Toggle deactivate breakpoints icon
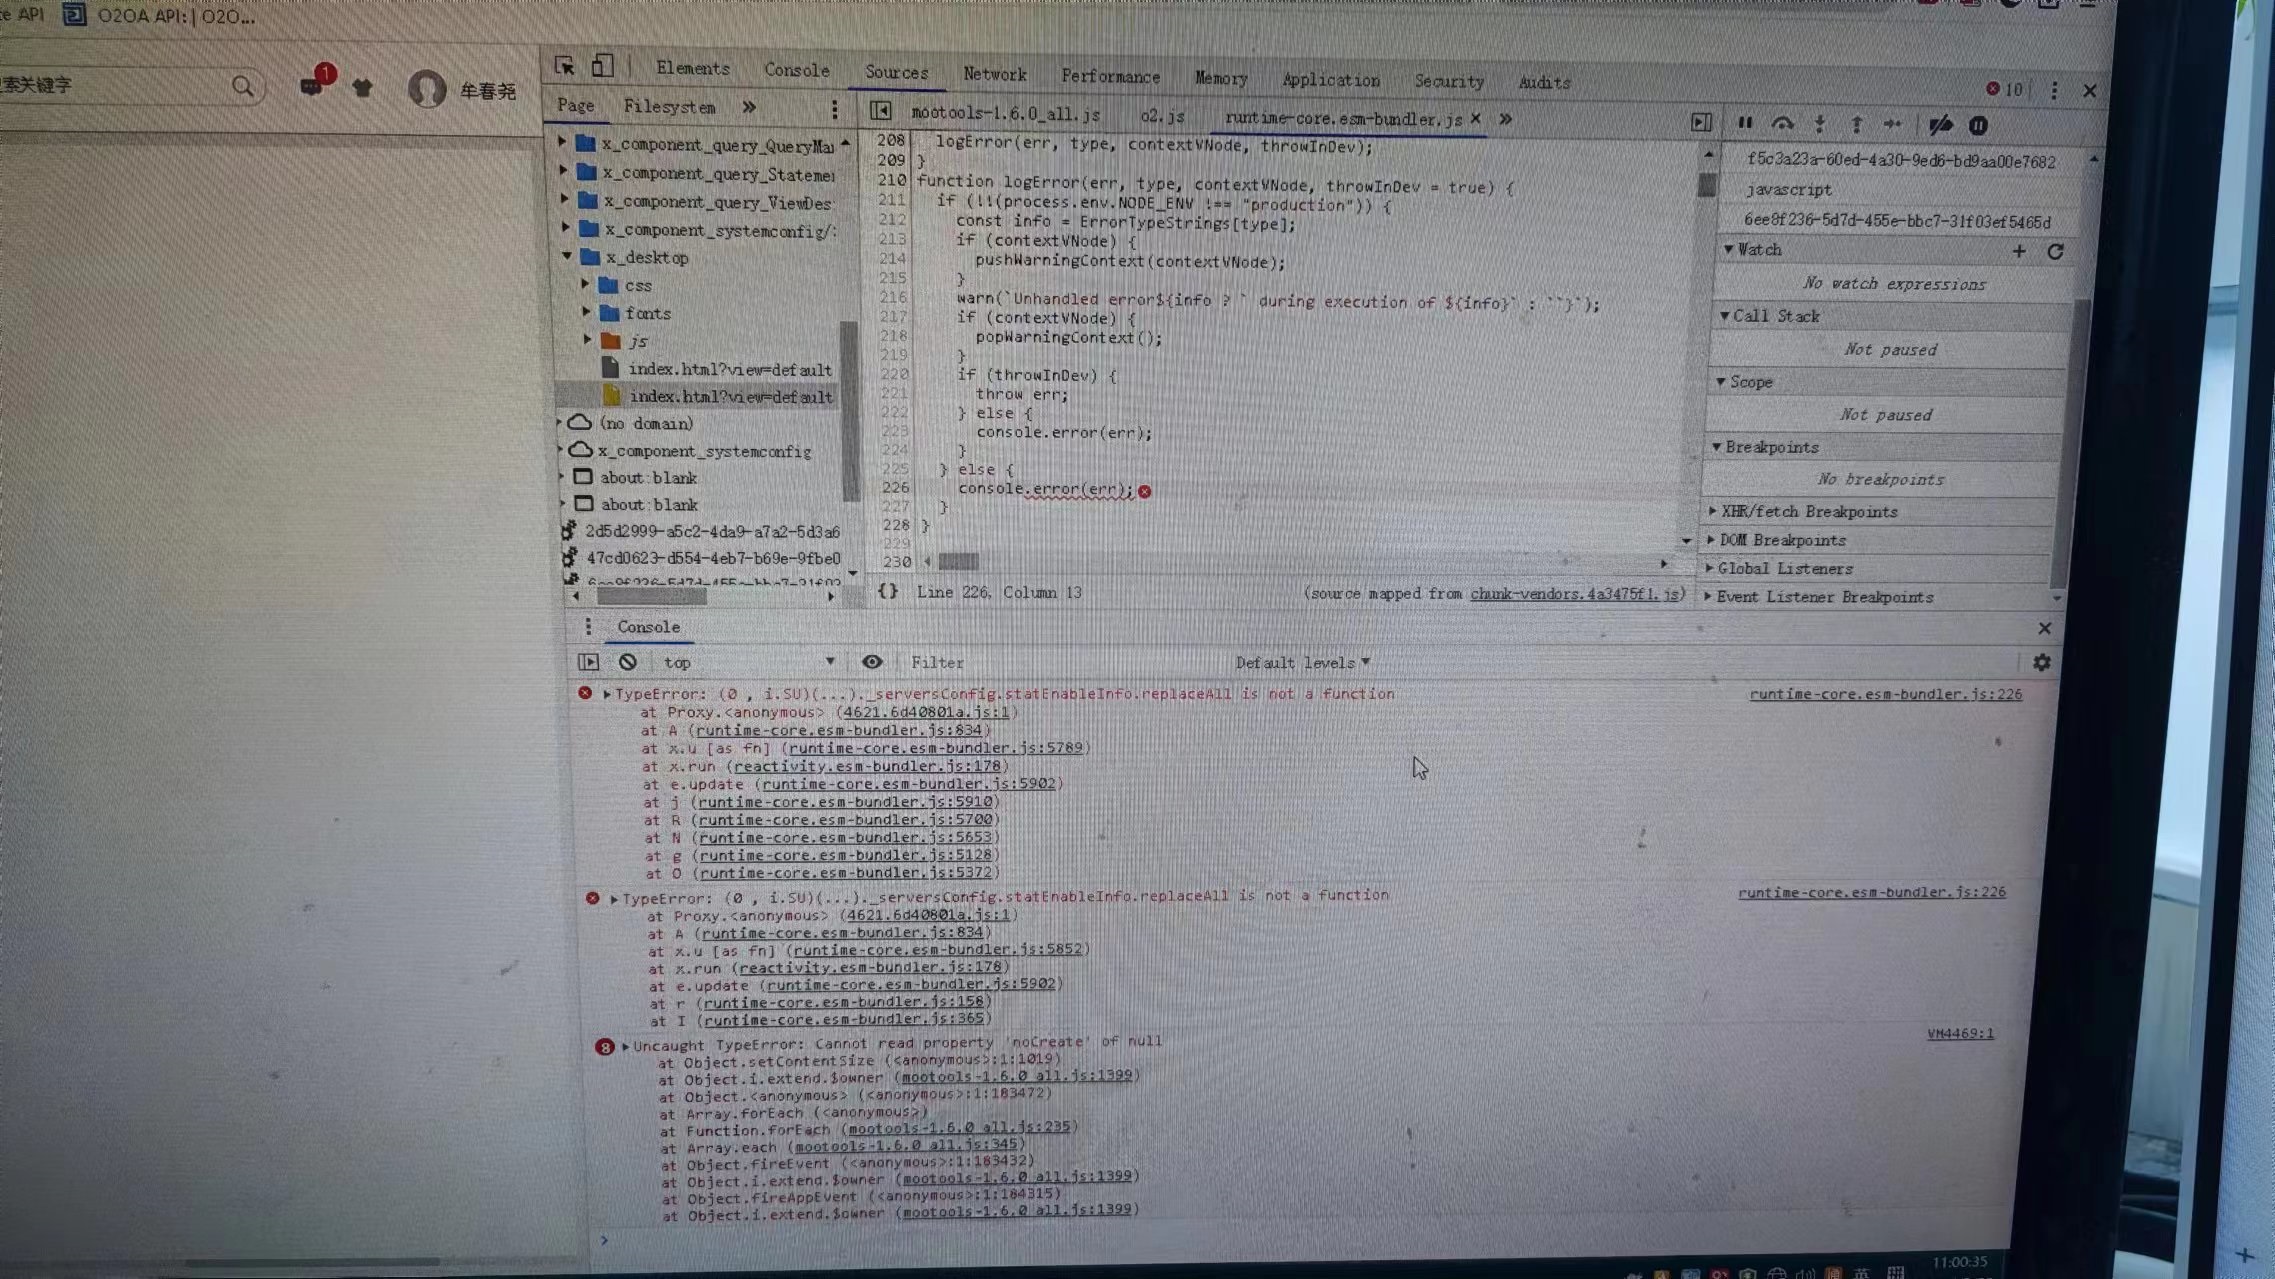This screenshot has height=1279, width=2275. 1940,125
